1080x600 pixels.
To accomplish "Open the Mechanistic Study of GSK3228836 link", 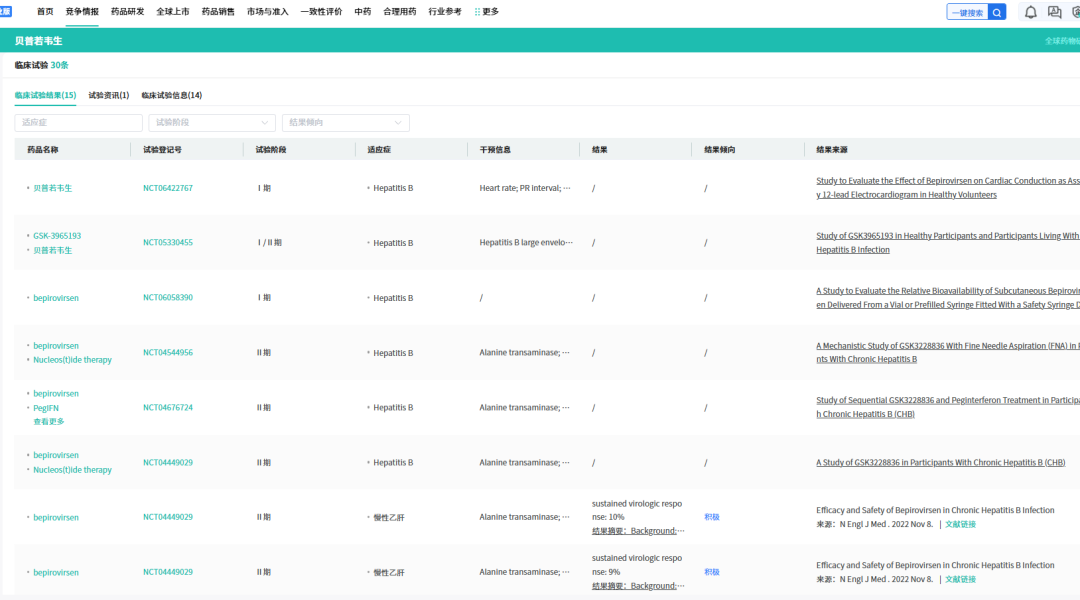I will tap(948, 352).
